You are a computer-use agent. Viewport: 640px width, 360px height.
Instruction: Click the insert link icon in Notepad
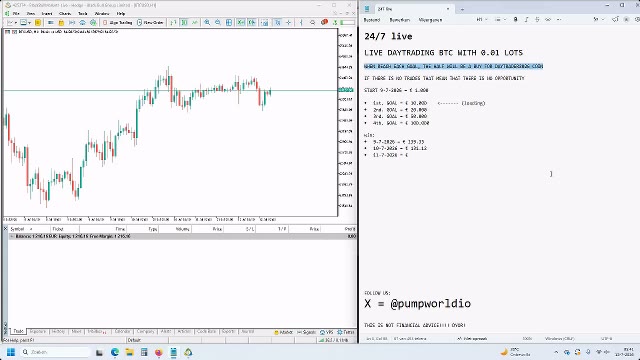548,20
